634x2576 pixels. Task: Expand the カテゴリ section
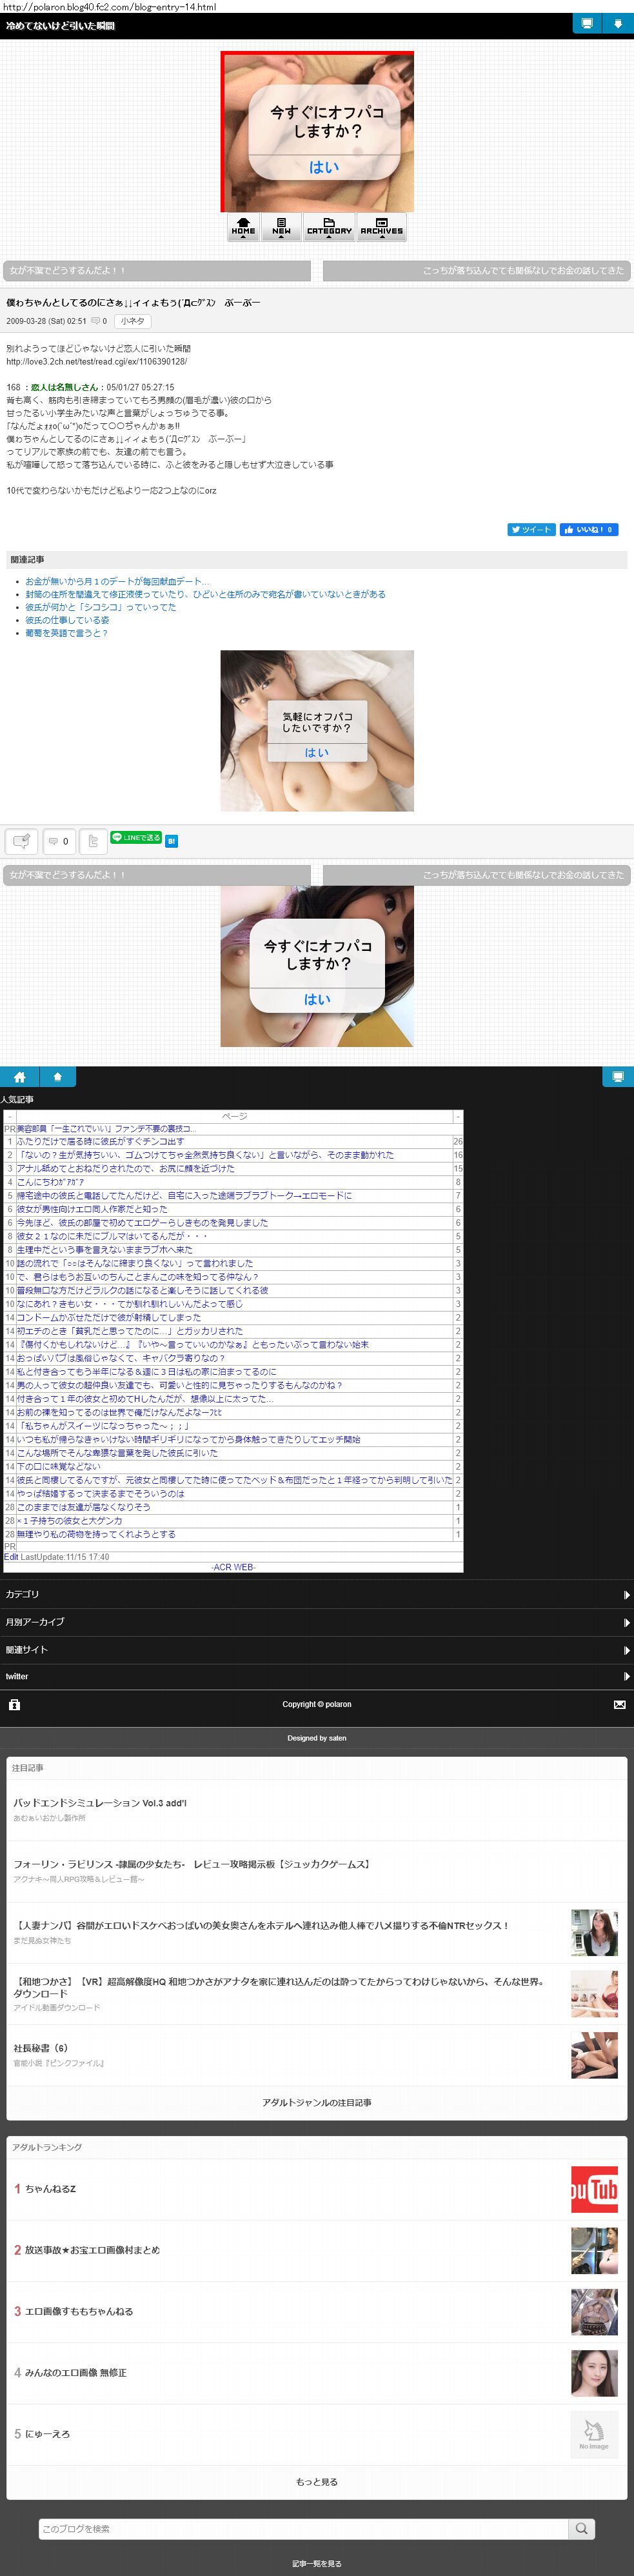(316, 1594)
